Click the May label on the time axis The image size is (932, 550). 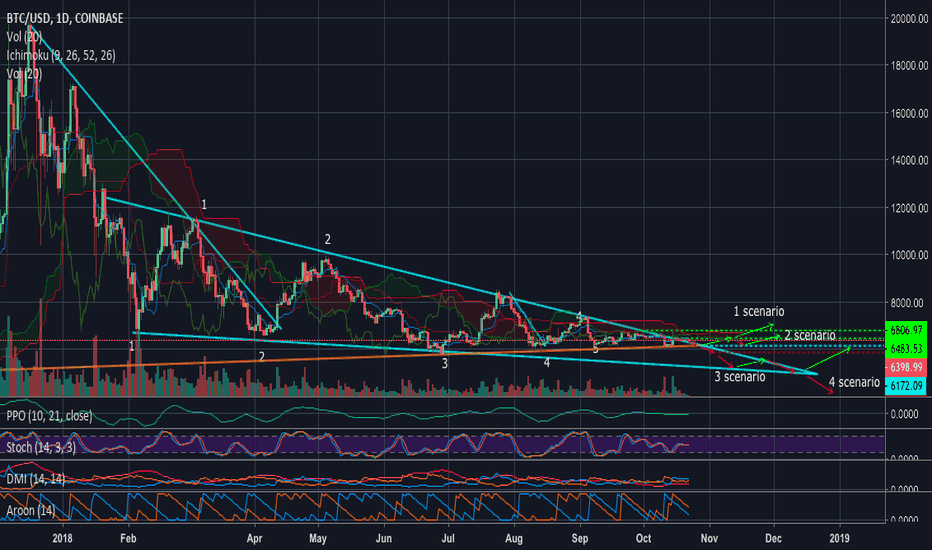pos(318,538)
